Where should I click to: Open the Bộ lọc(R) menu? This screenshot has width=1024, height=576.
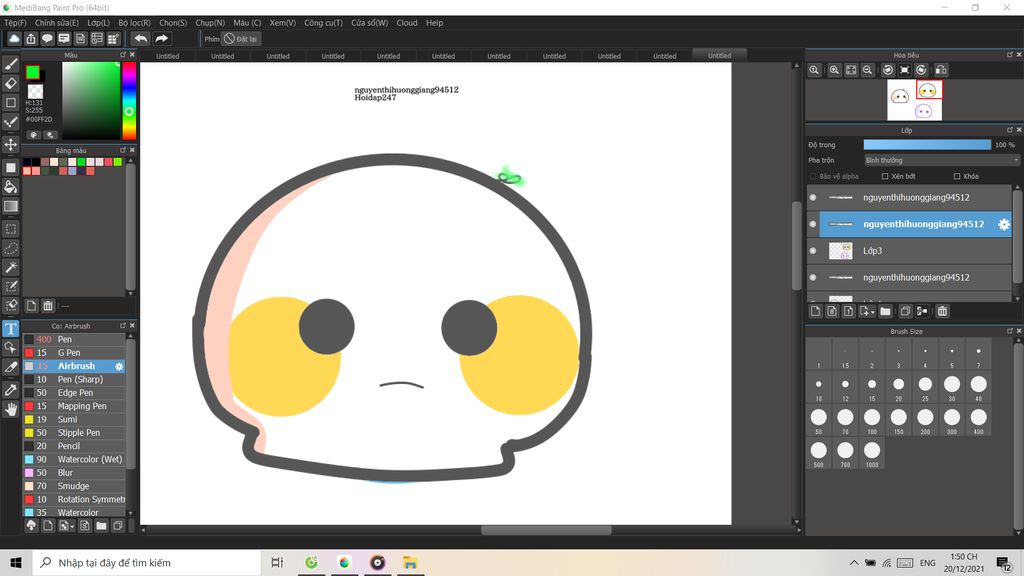[135, 23]
